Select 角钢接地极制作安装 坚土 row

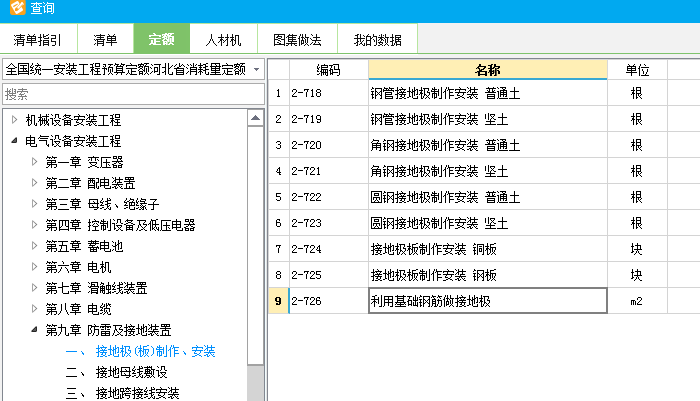488,171
